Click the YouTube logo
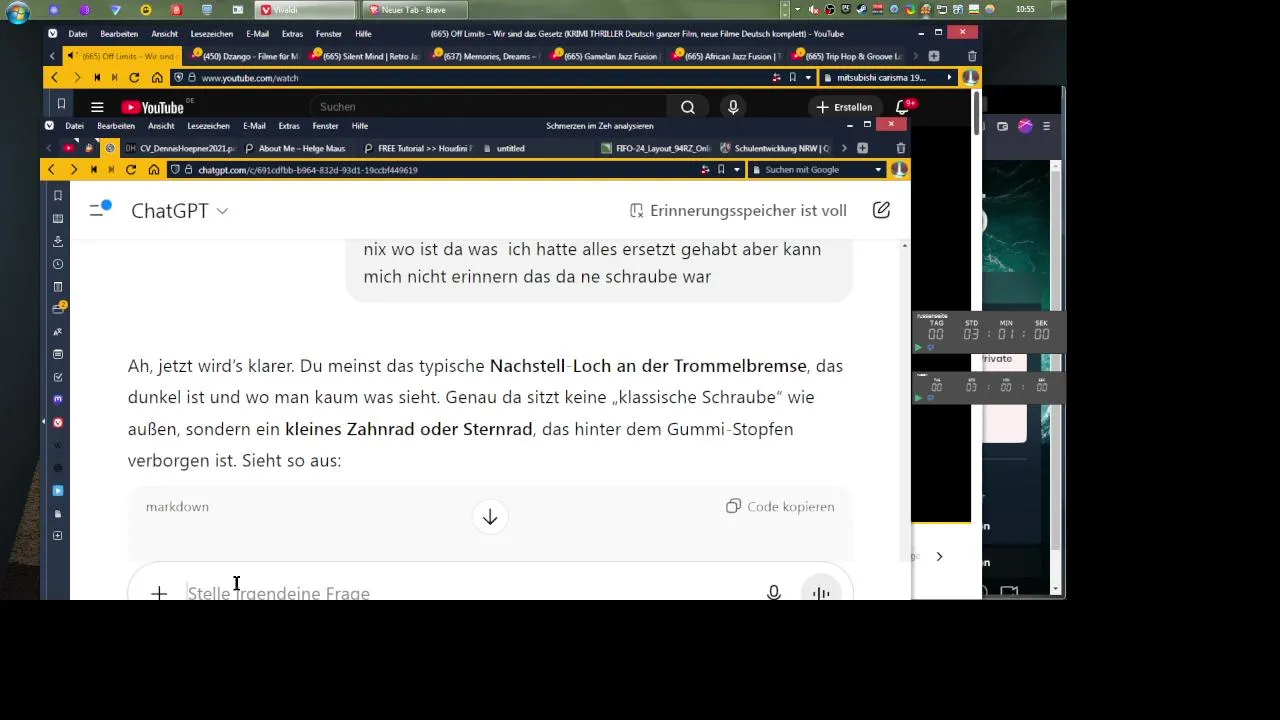The width and height of the screenshot is (1280, 720). point(153,107)
